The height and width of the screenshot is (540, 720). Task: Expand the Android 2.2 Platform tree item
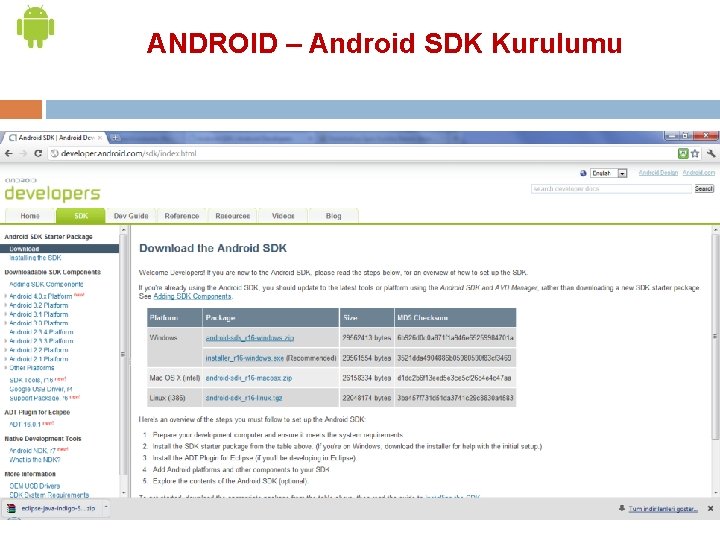coord(6,350)
